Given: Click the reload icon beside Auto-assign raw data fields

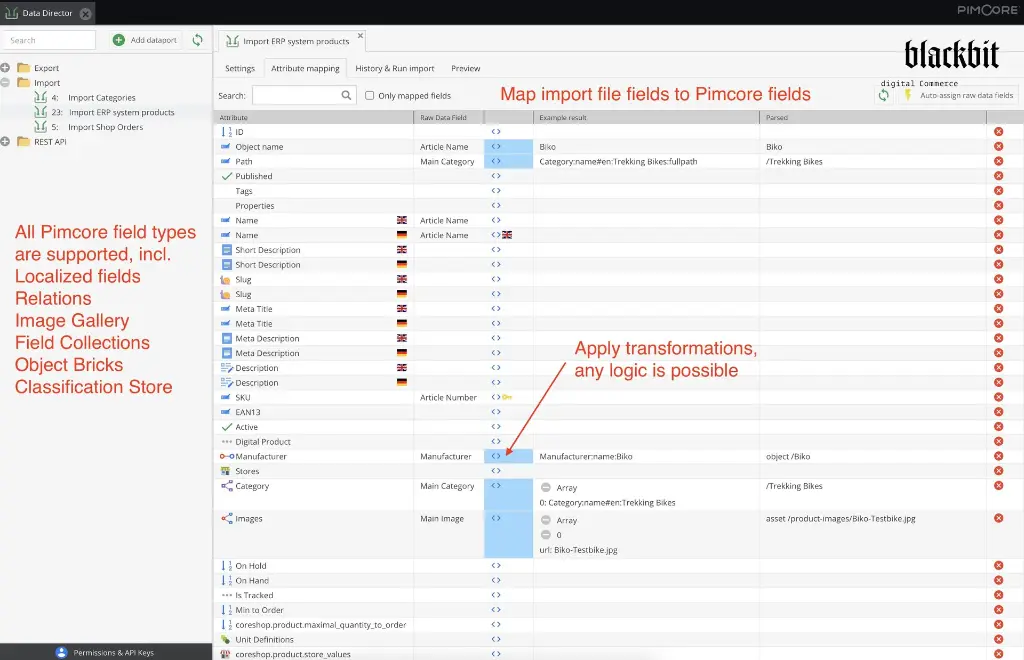Looking at the screenshot, I should coord(884,95).
